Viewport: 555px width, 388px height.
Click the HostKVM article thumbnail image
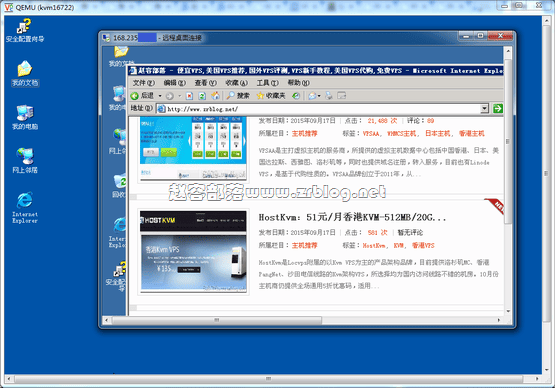(193, 251)
